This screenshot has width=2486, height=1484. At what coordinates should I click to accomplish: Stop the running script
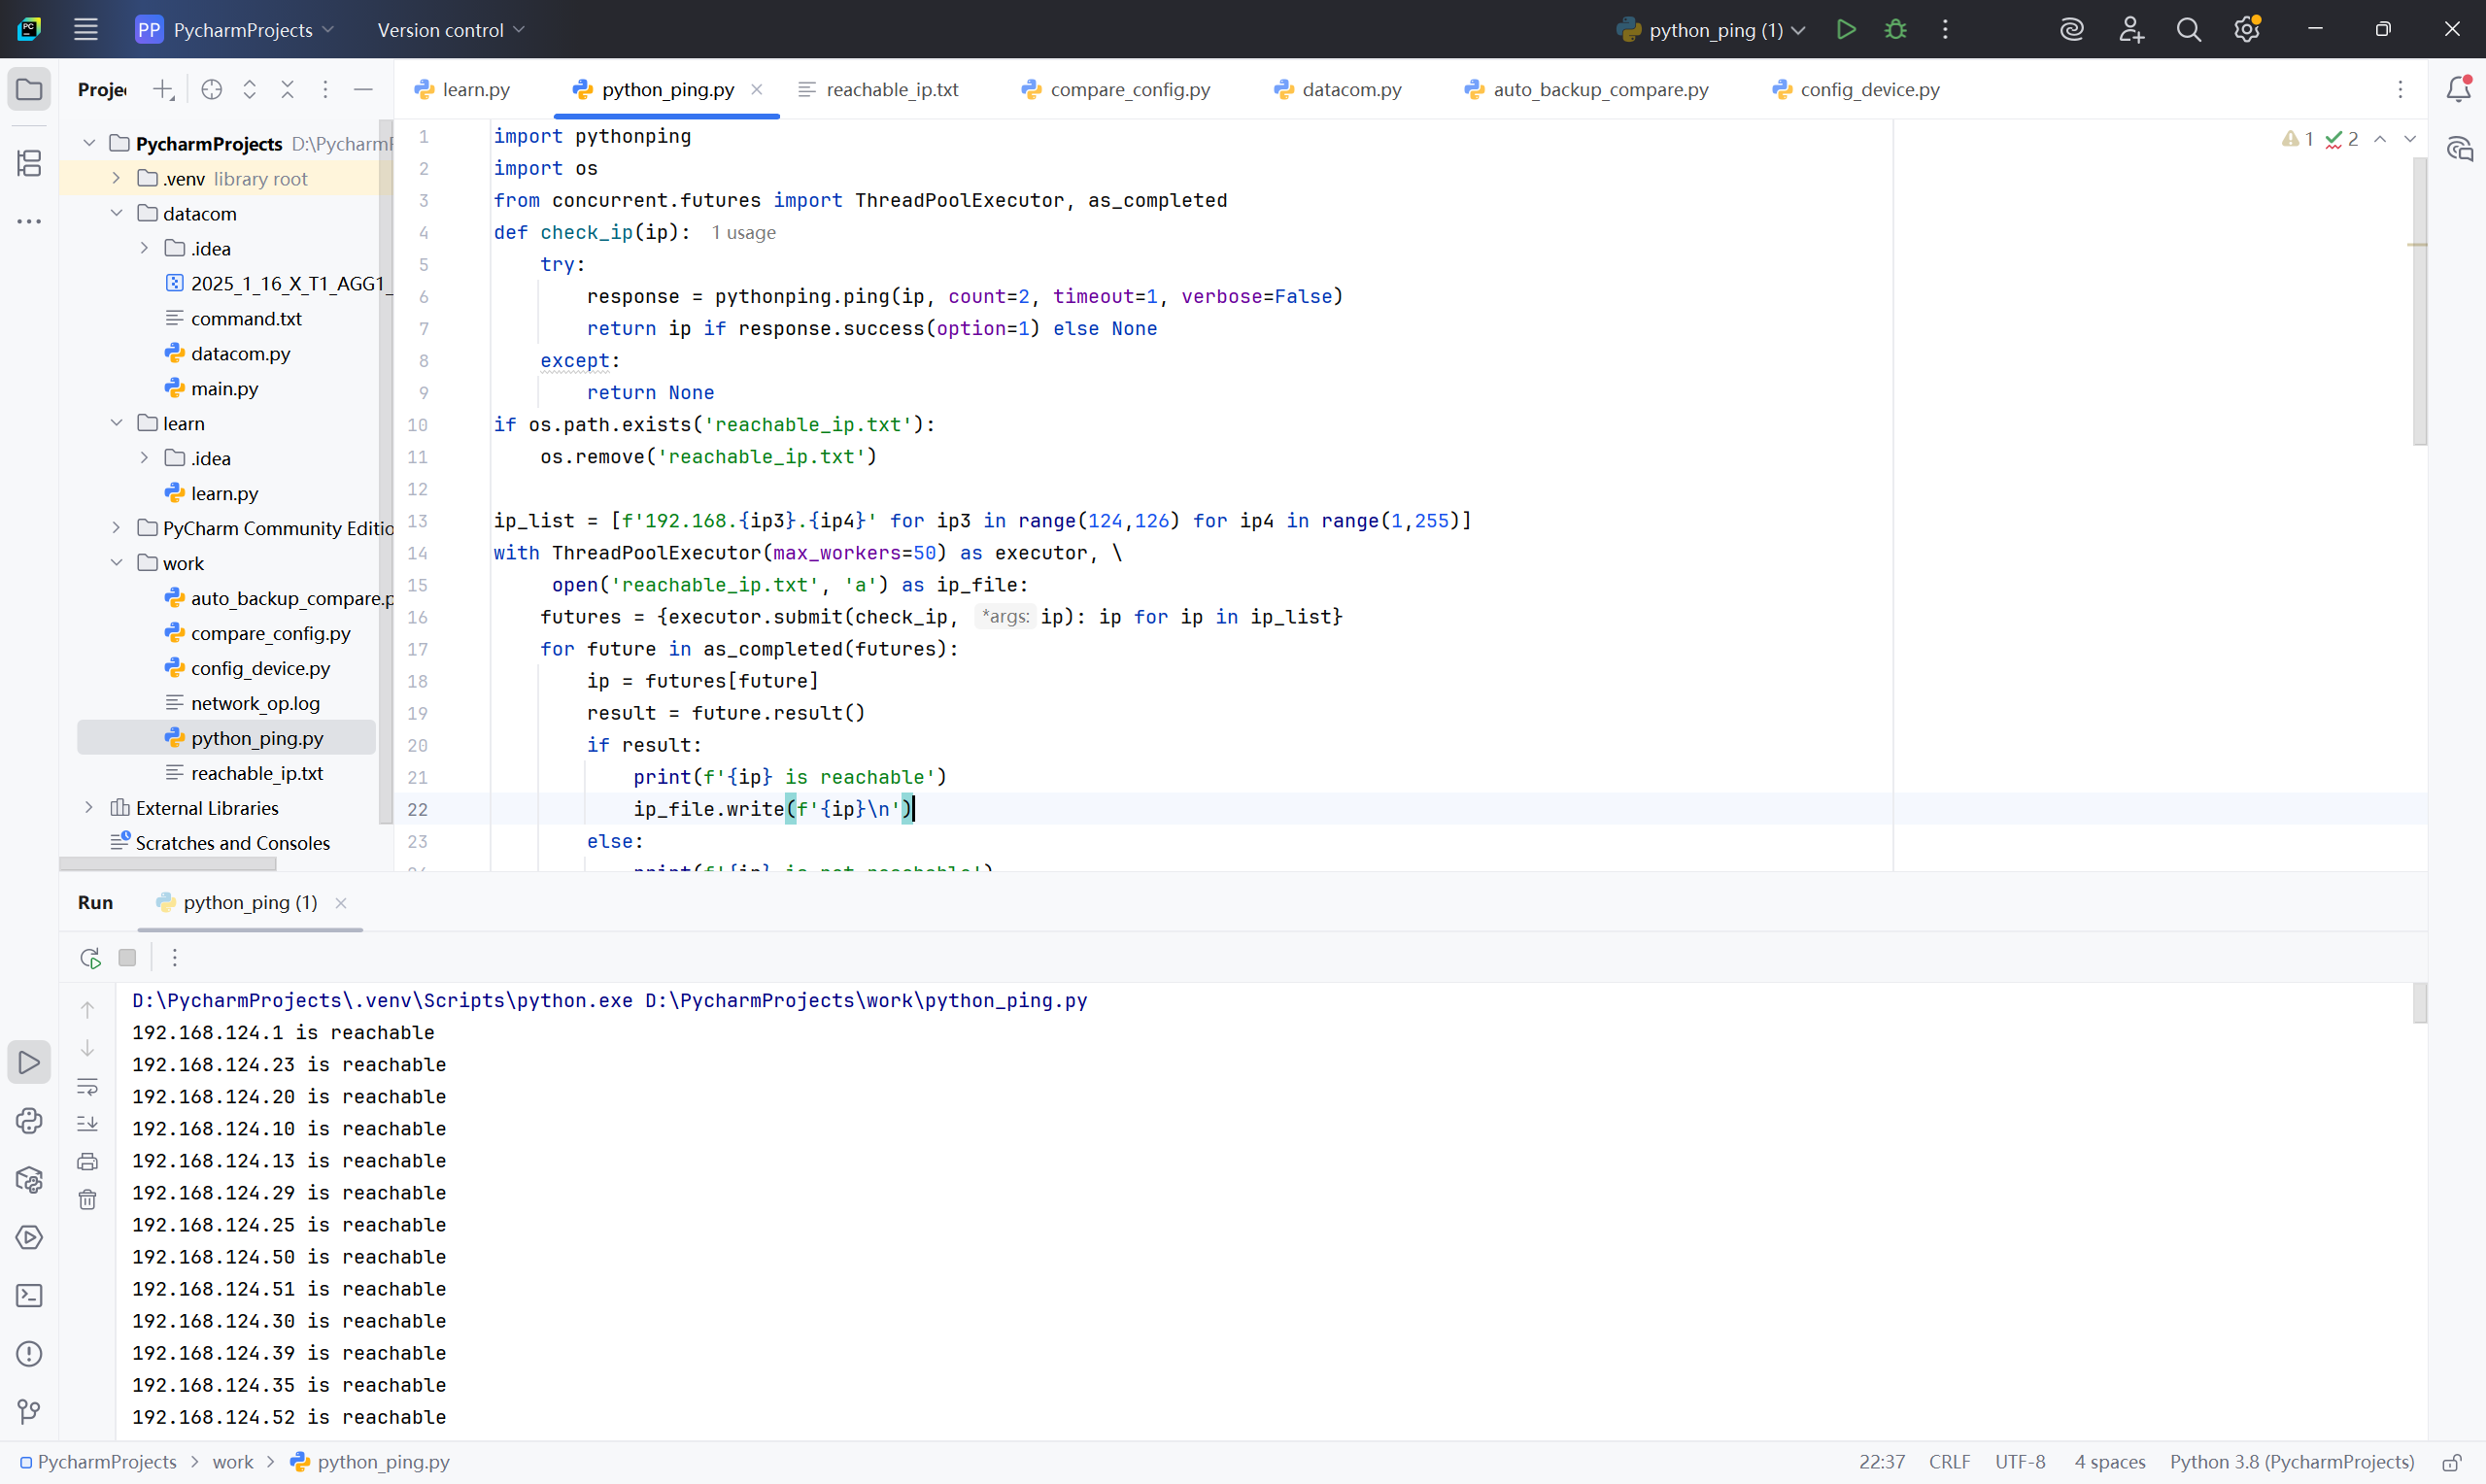click(126, 957)
